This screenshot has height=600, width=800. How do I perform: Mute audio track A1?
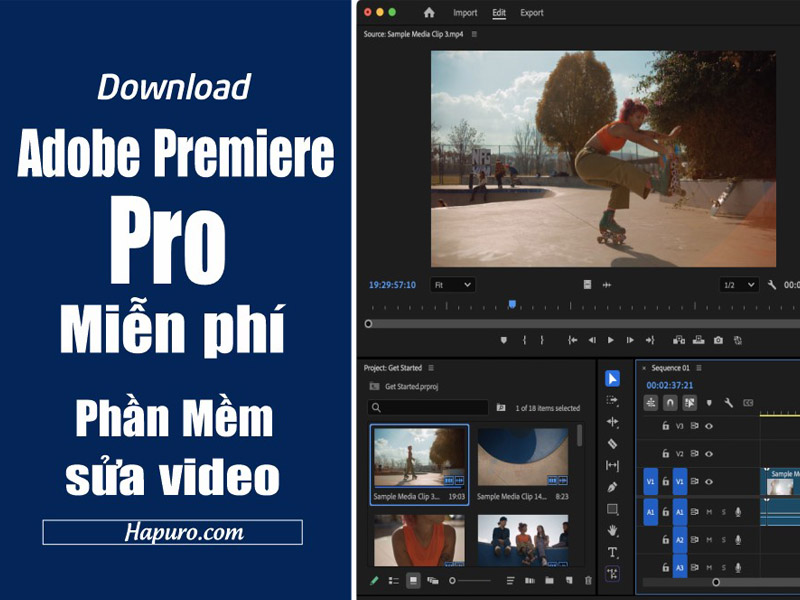709,512
